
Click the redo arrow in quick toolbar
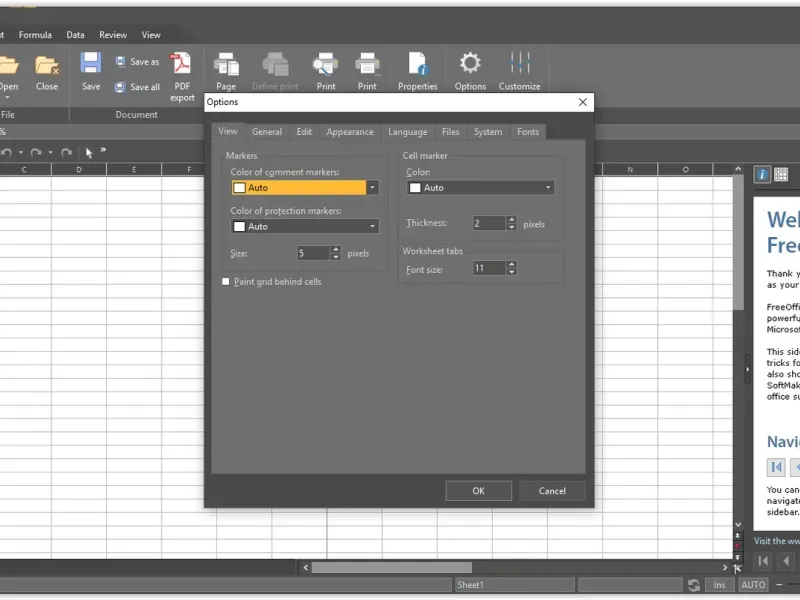tap(36, 153)
